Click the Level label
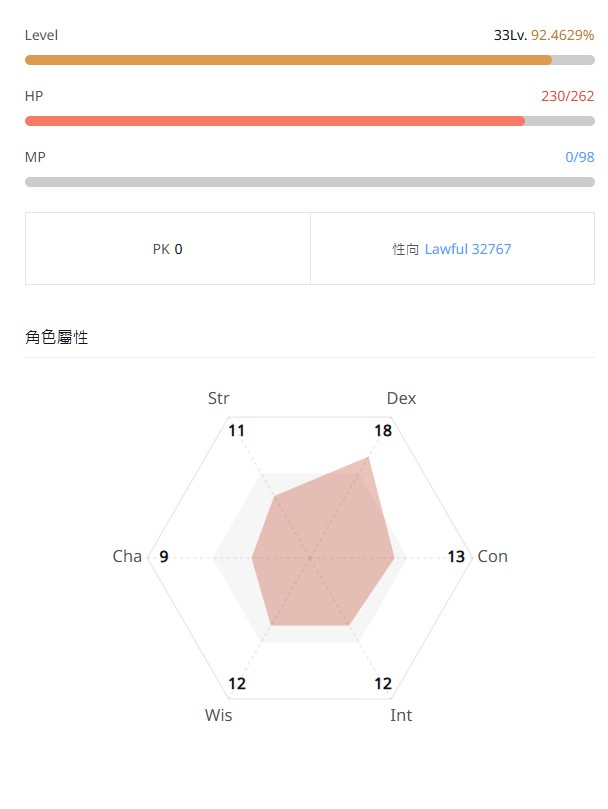This screenshot has height=809, width=608. coord(41,34)
